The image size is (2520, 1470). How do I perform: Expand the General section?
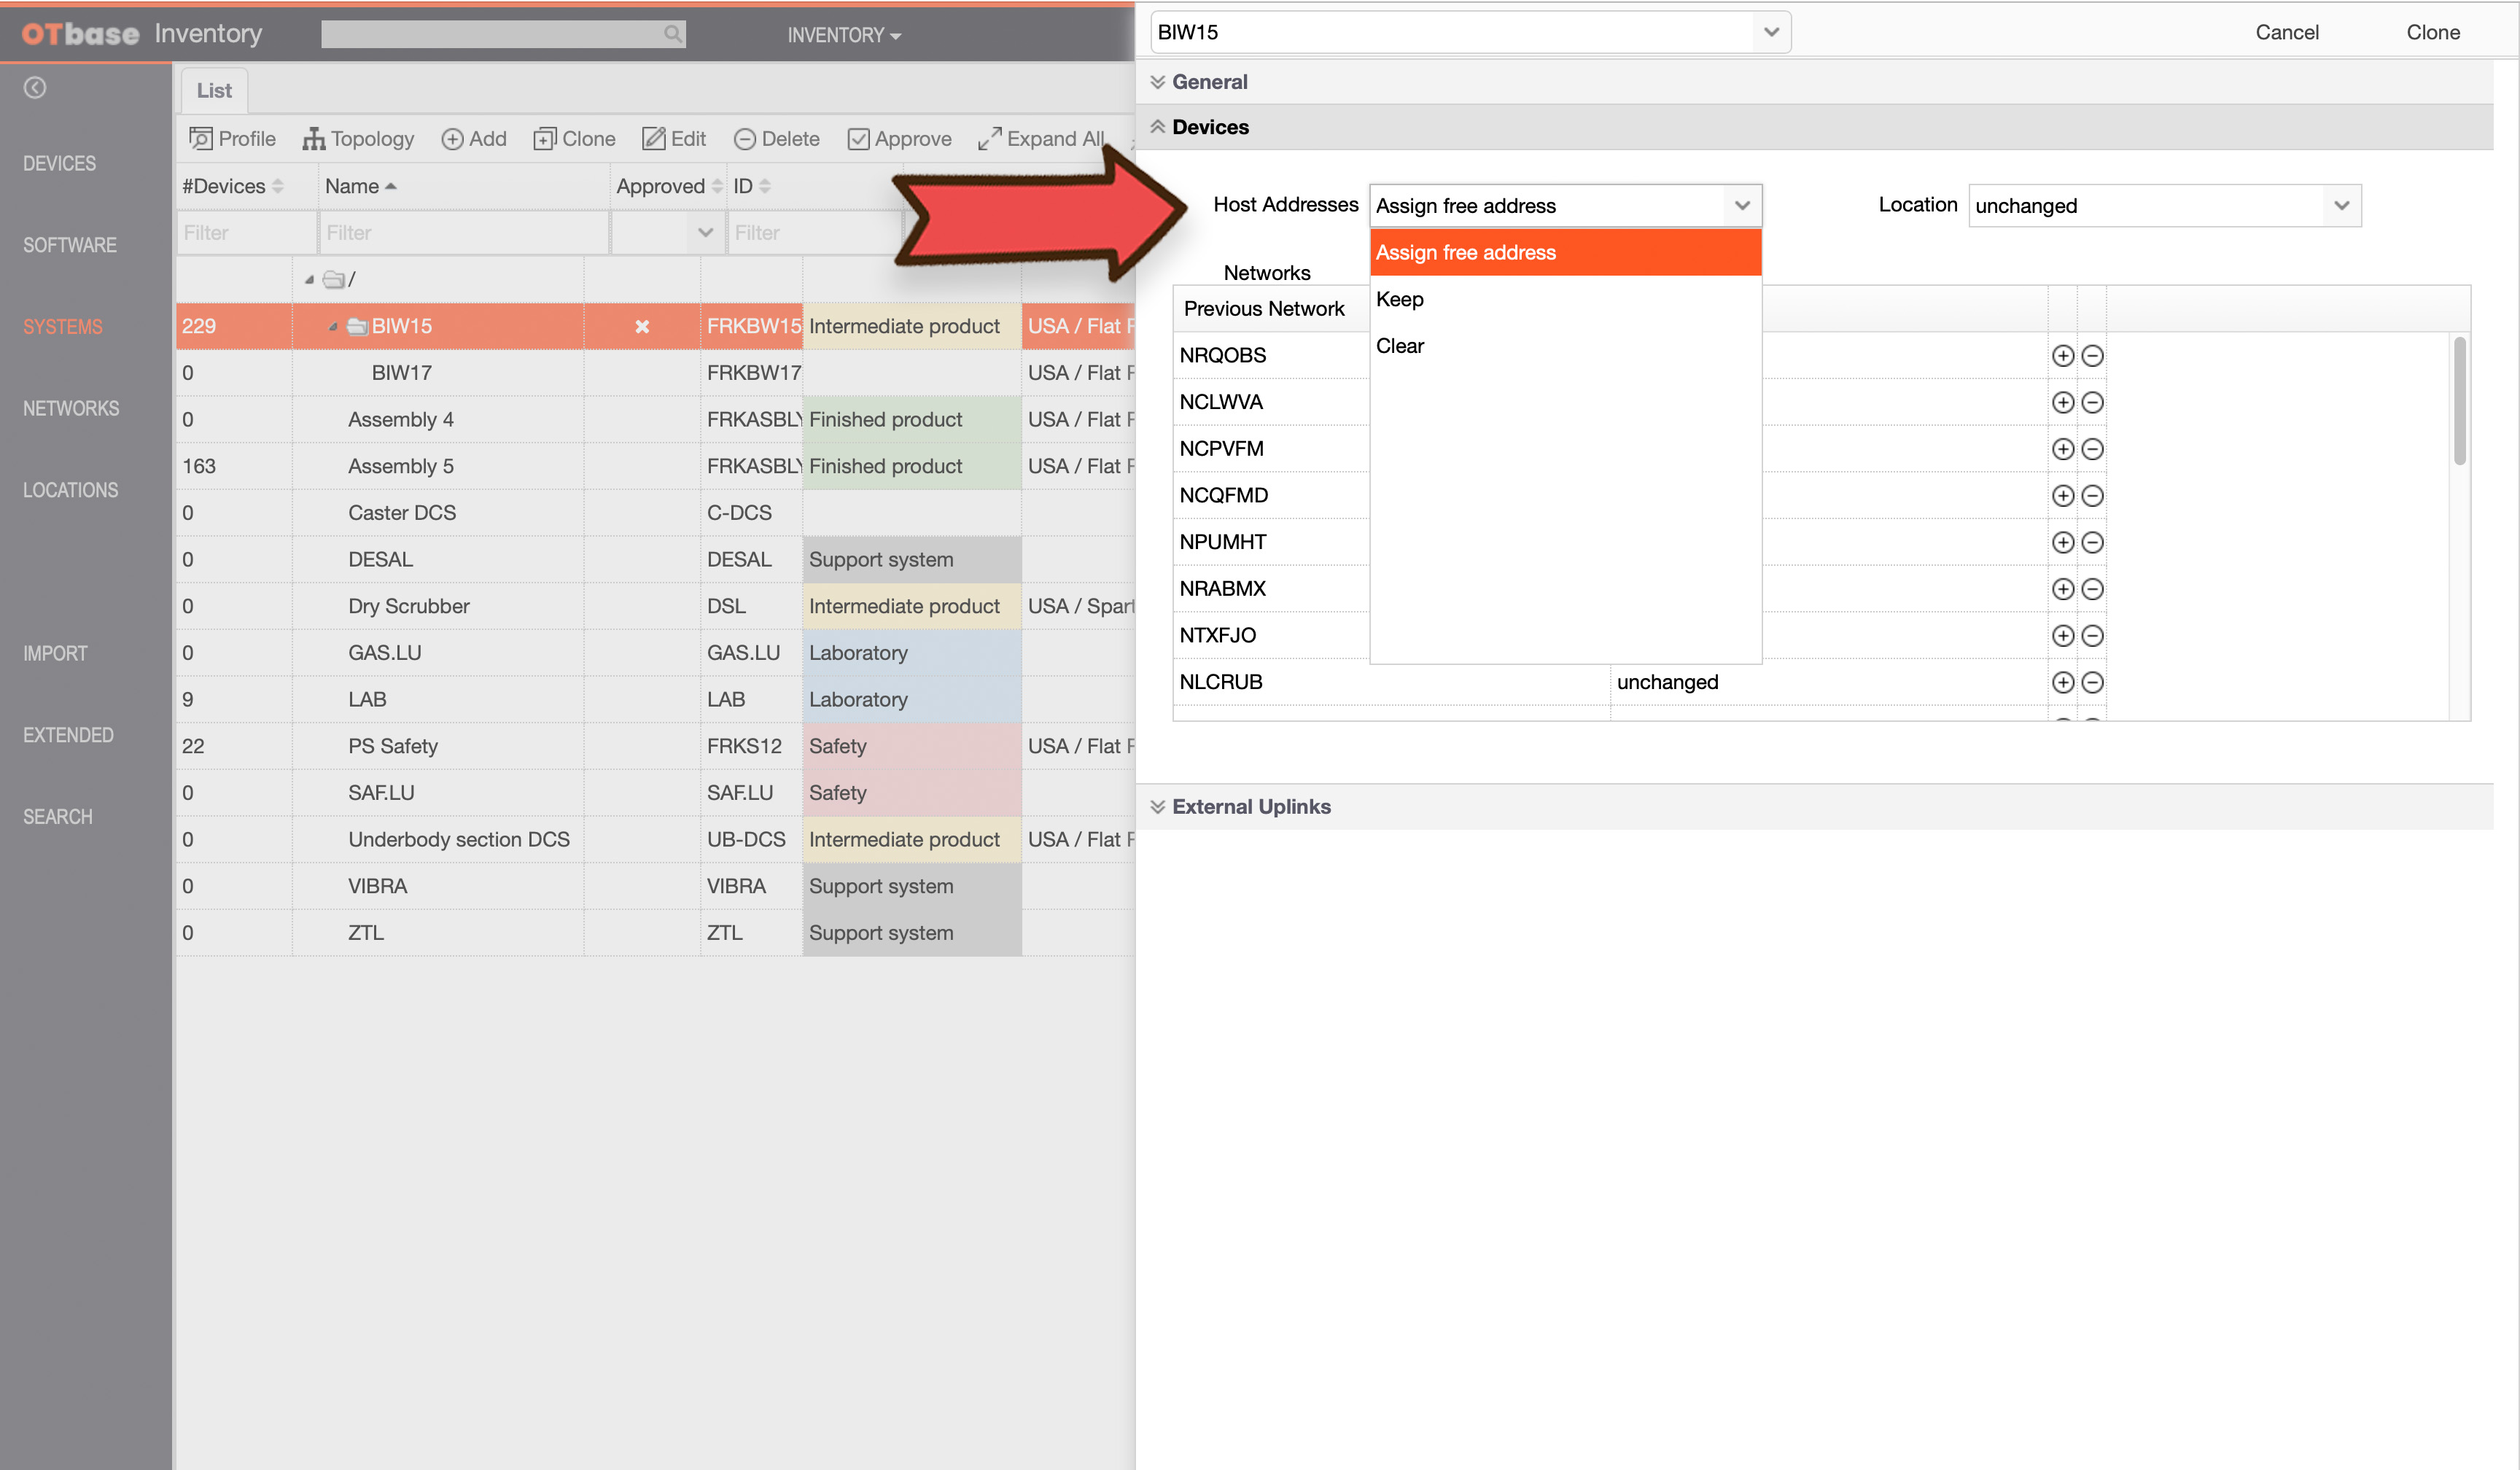(1208, 82)
